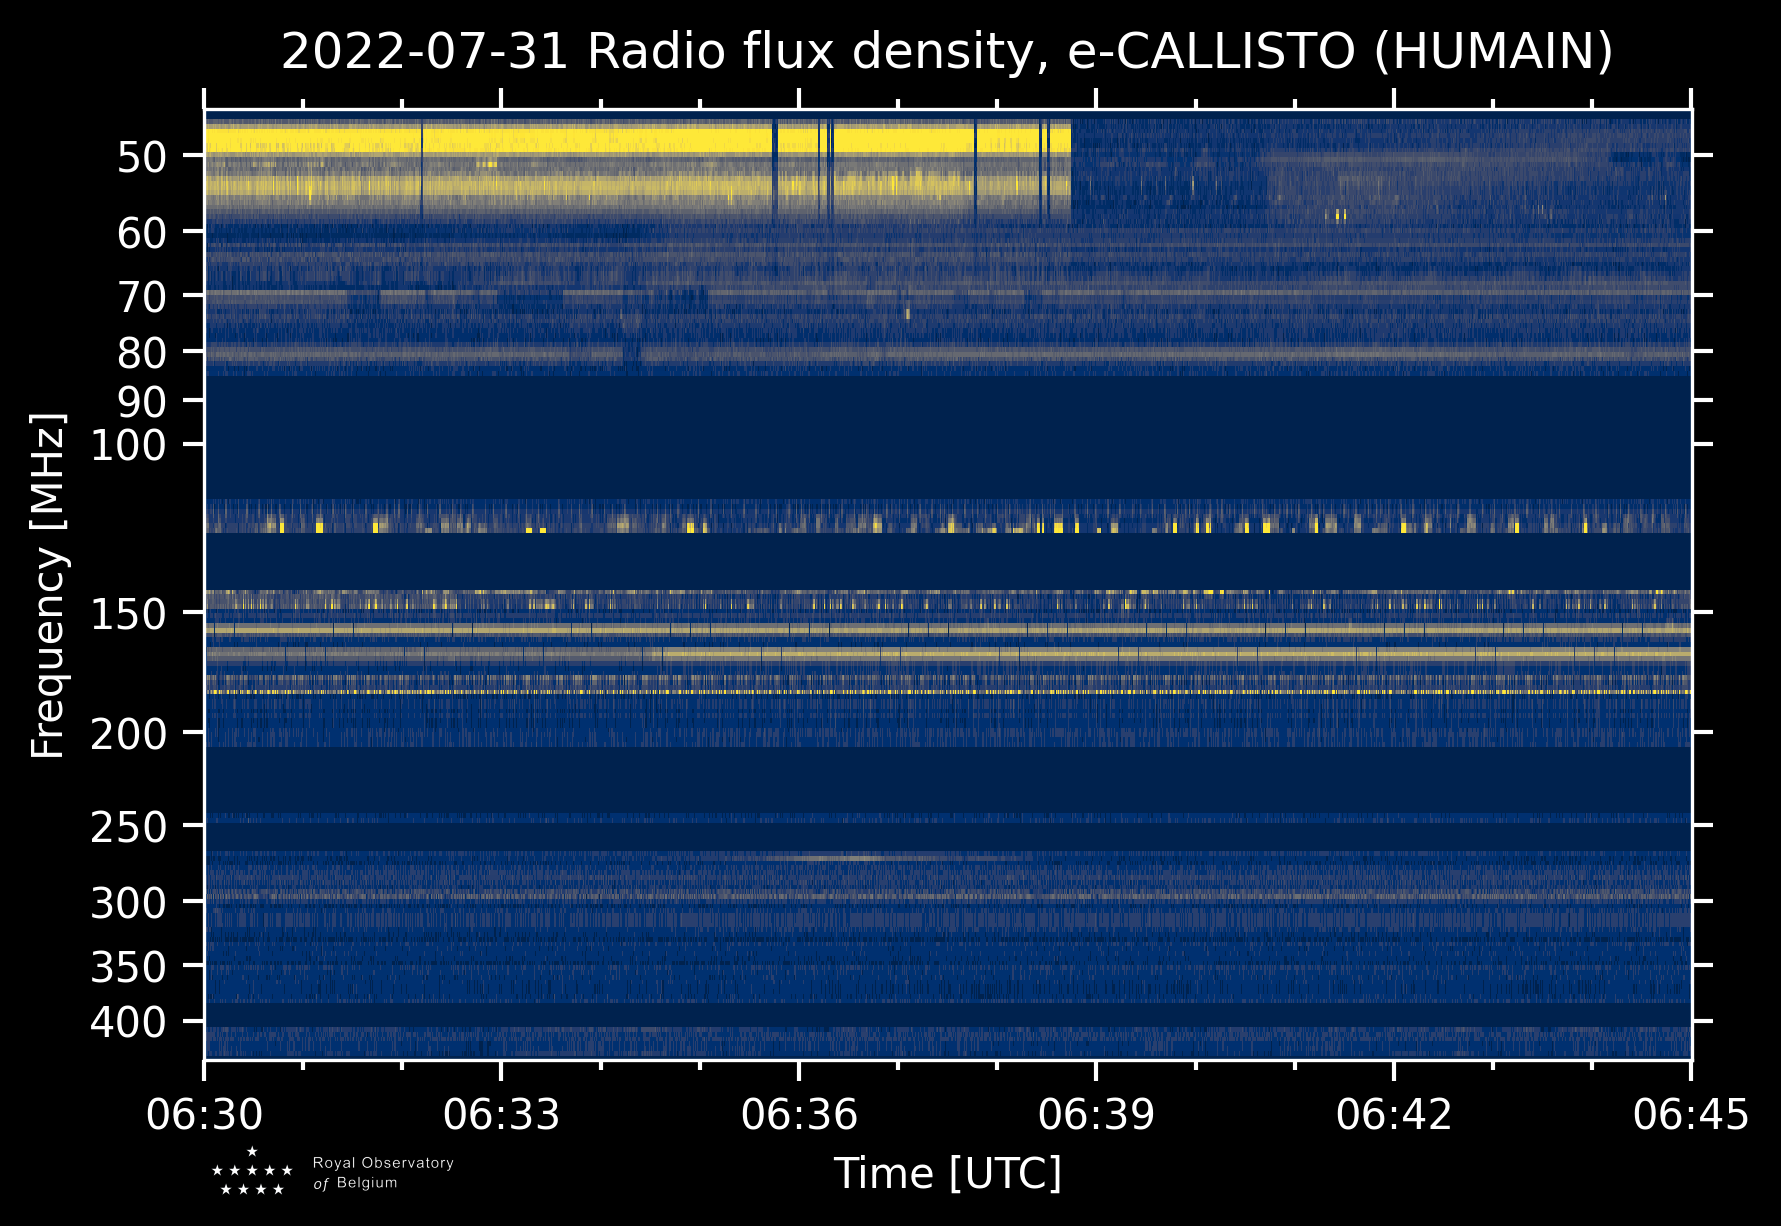Screen dimensions: 1781x1226
Task: Select the 06:45 end time label
Action: [x=1691, y=1114]
